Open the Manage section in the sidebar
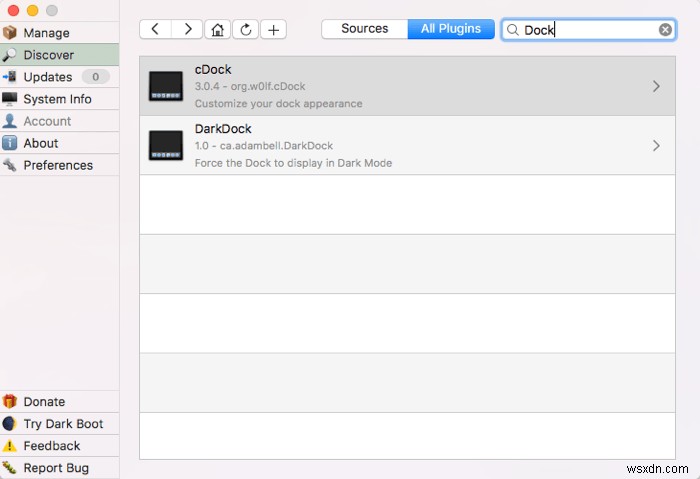 (59, 33)
